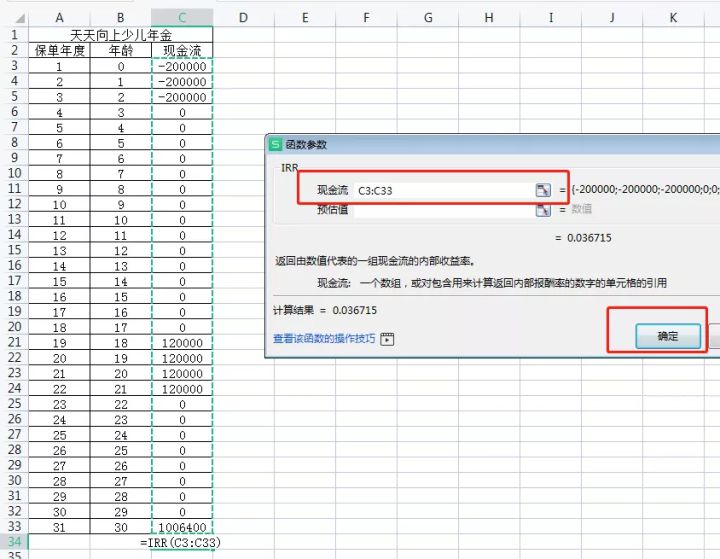Select row 1 header
Screen dimensions: 720x559
(x=14, y=34)
